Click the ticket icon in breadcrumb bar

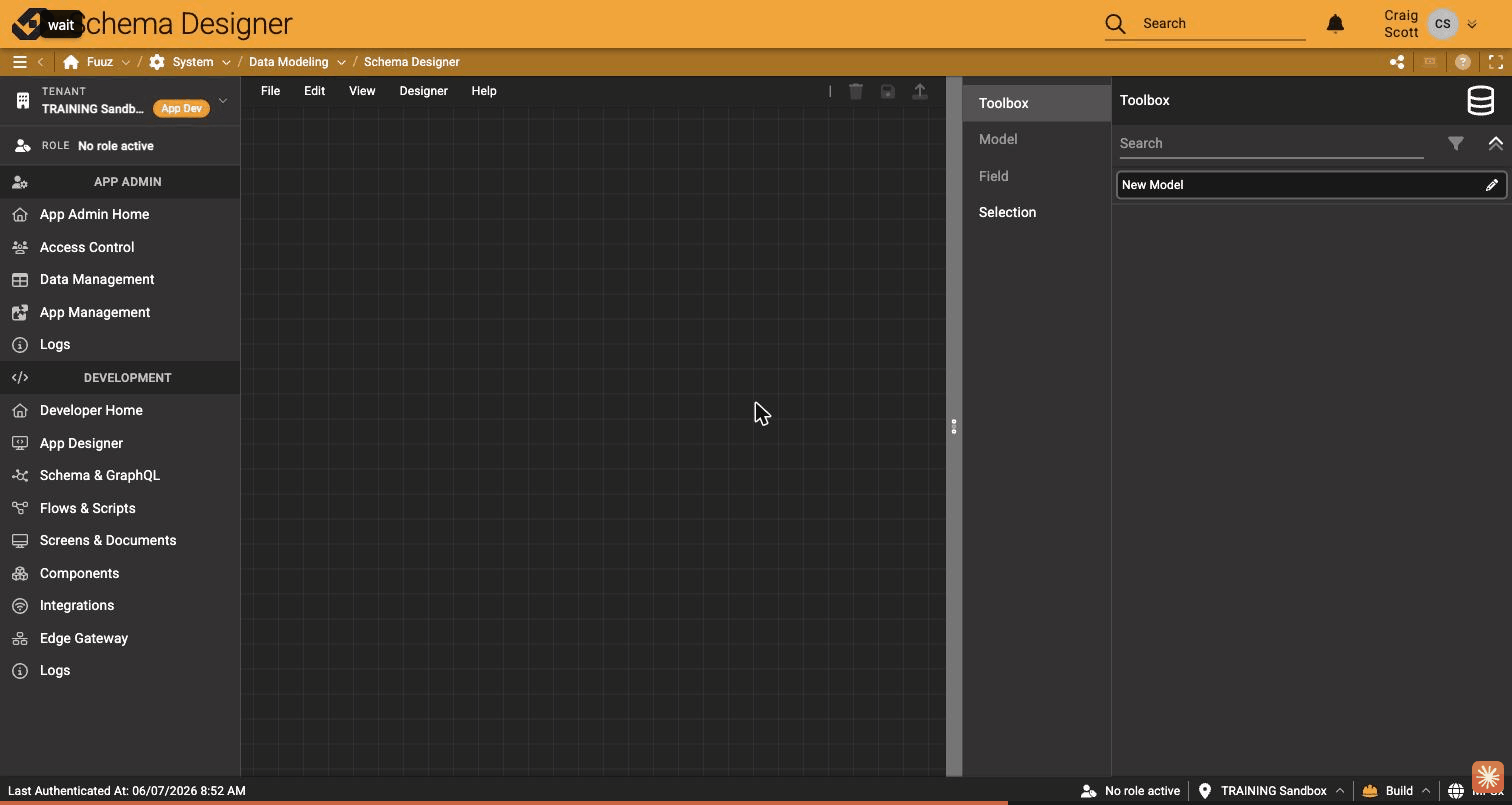click(1430, 62)
